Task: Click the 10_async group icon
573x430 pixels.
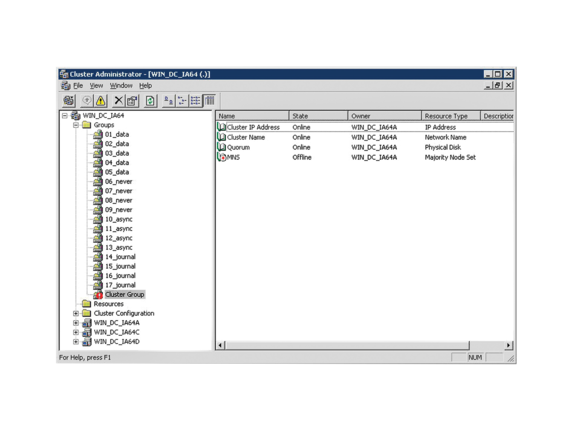Action: [98, 219]
